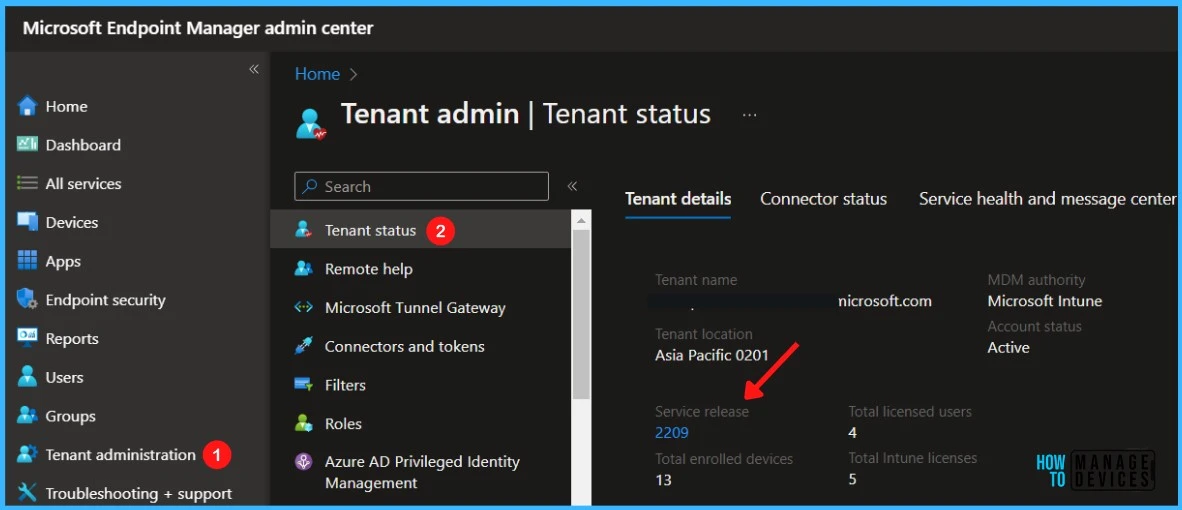
Task: Select the Tenant details tab
Action: coord(678,199)
